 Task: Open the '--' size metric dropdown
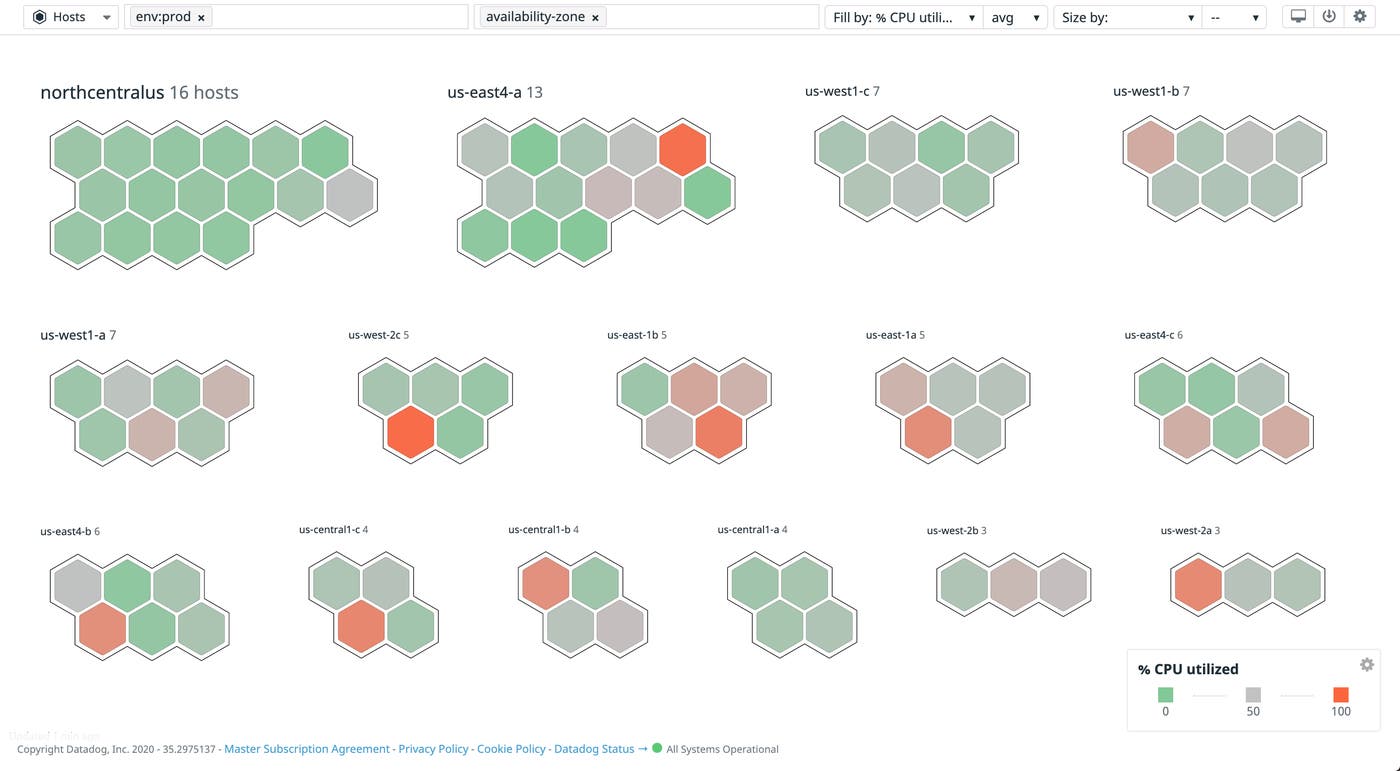click(1256, 17)
